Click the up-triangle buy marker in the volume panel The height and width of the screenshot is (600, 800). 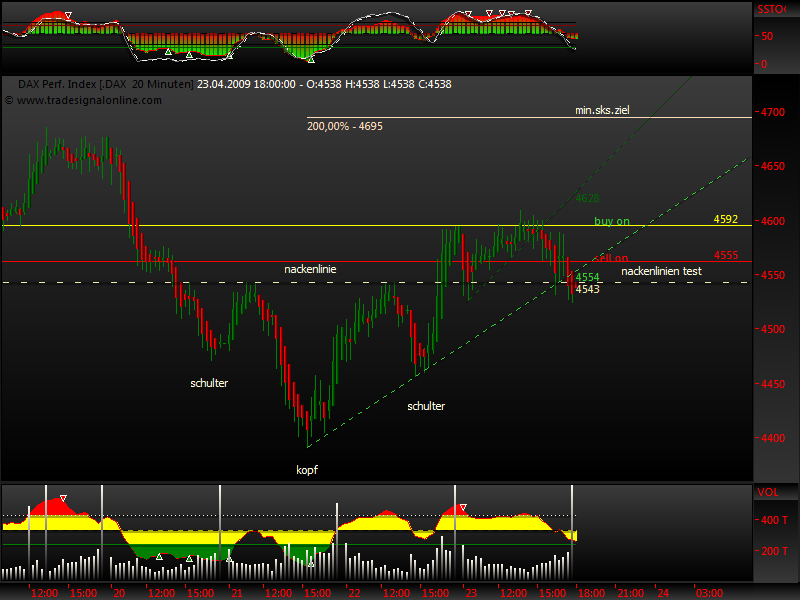coord(159,556)
